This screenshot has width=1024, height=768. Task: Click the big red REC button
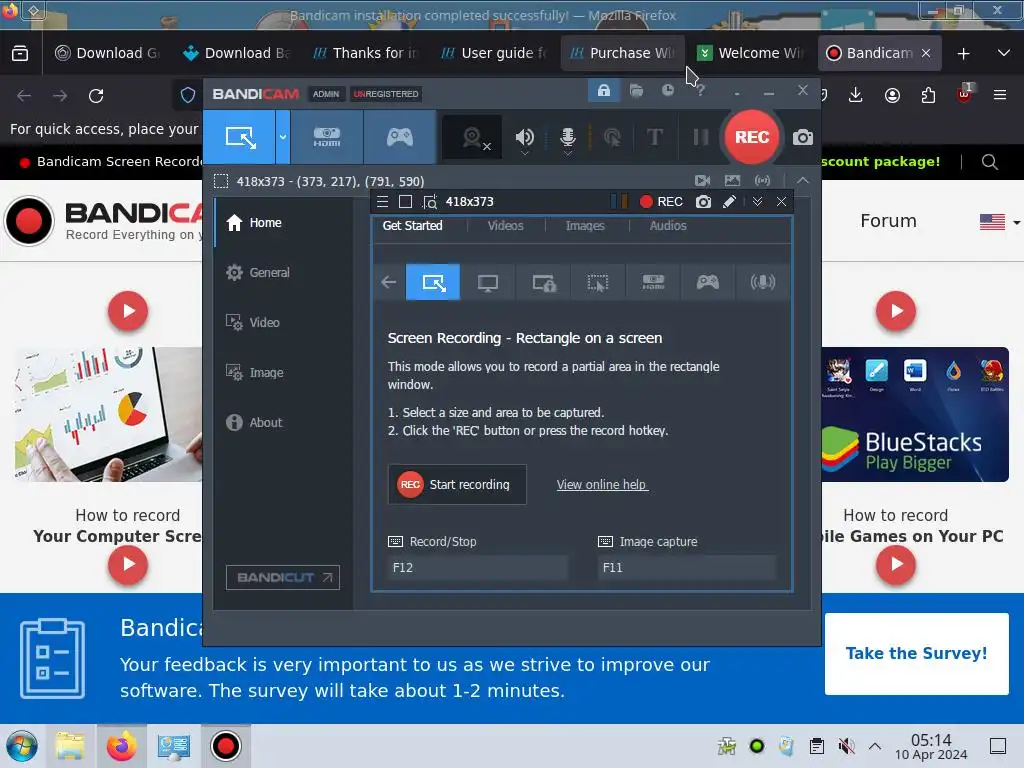752,137
